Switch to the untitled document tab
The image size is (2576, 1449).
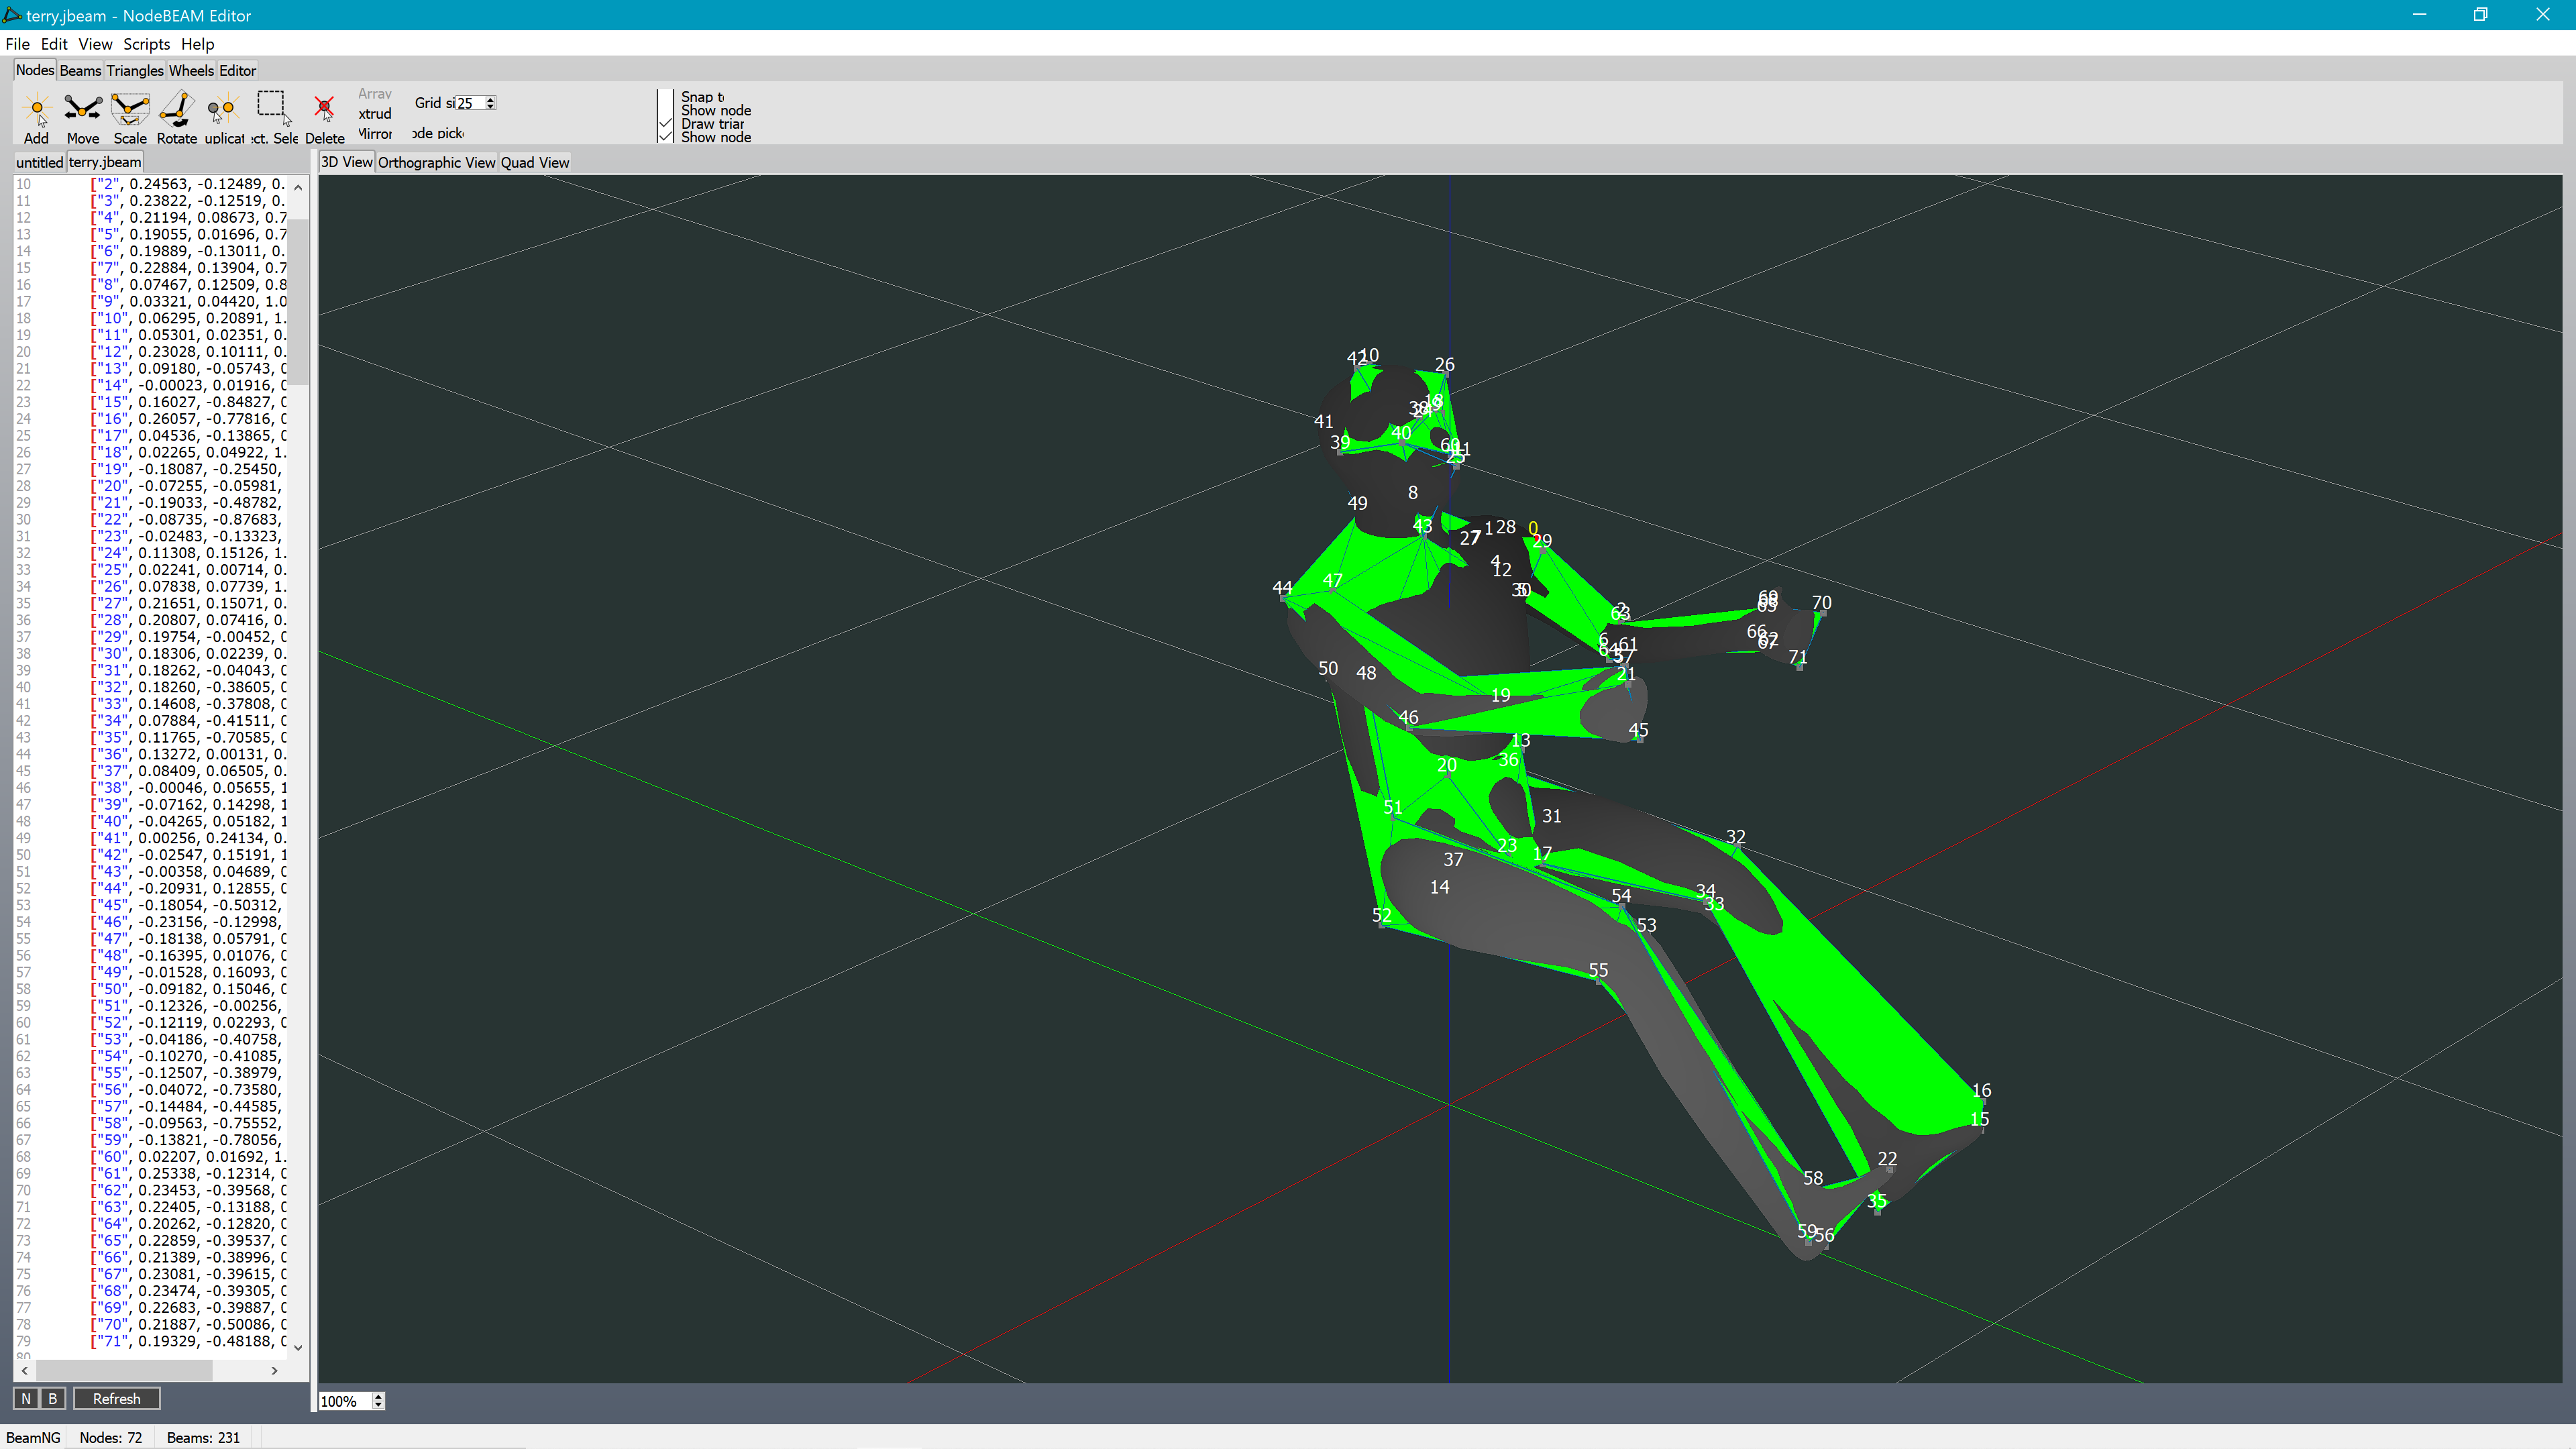coord(39,162)
